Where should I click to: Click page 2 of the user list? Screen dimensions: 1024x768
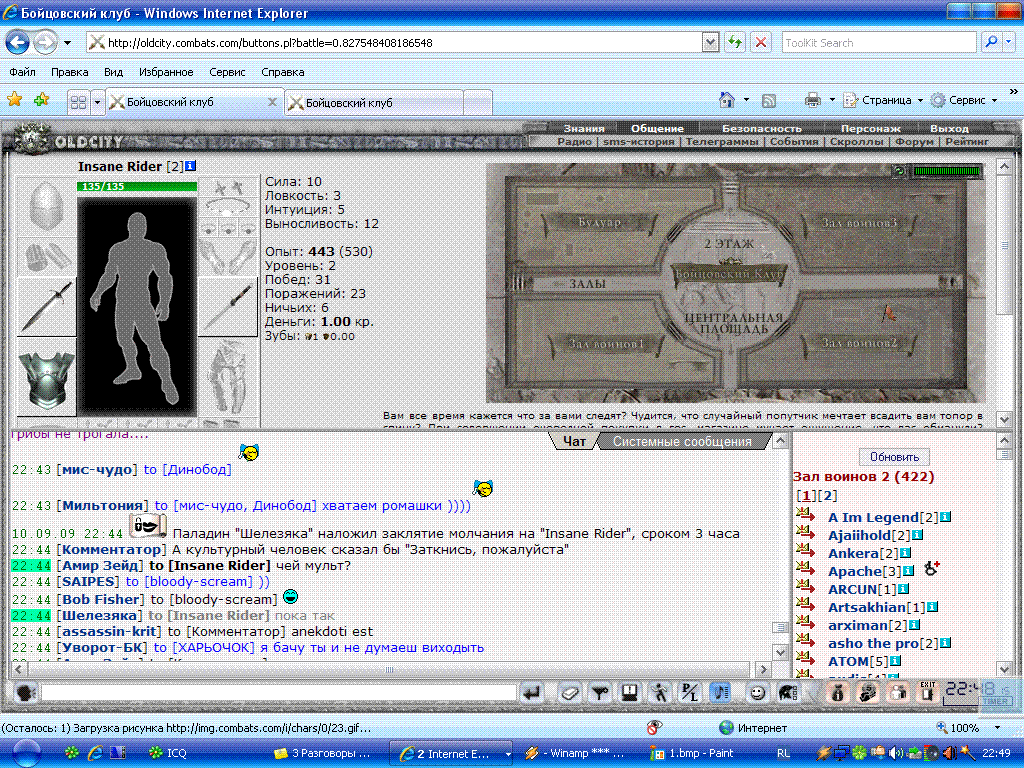pos(827,496)
